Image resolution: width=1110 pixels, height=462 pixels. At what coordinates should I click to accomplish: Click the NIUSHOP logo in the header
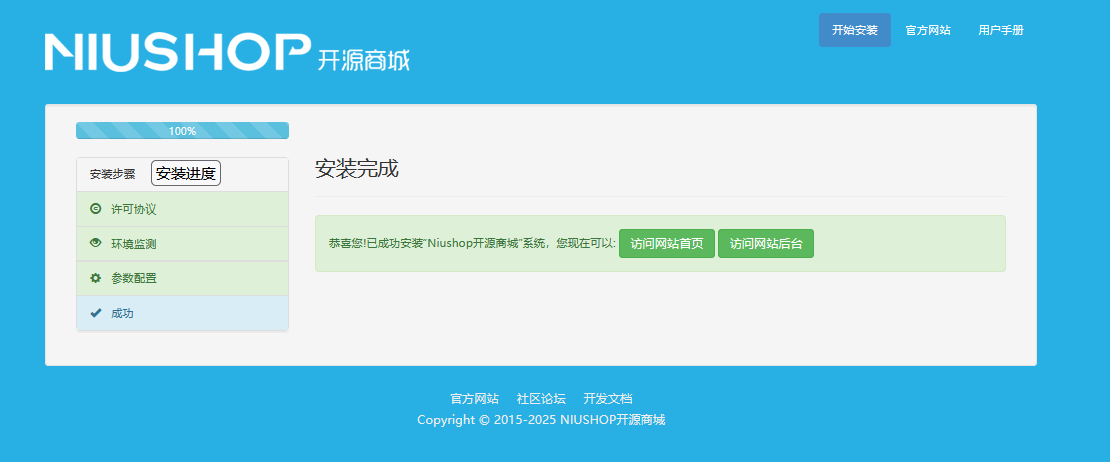[x=178, y=52]
